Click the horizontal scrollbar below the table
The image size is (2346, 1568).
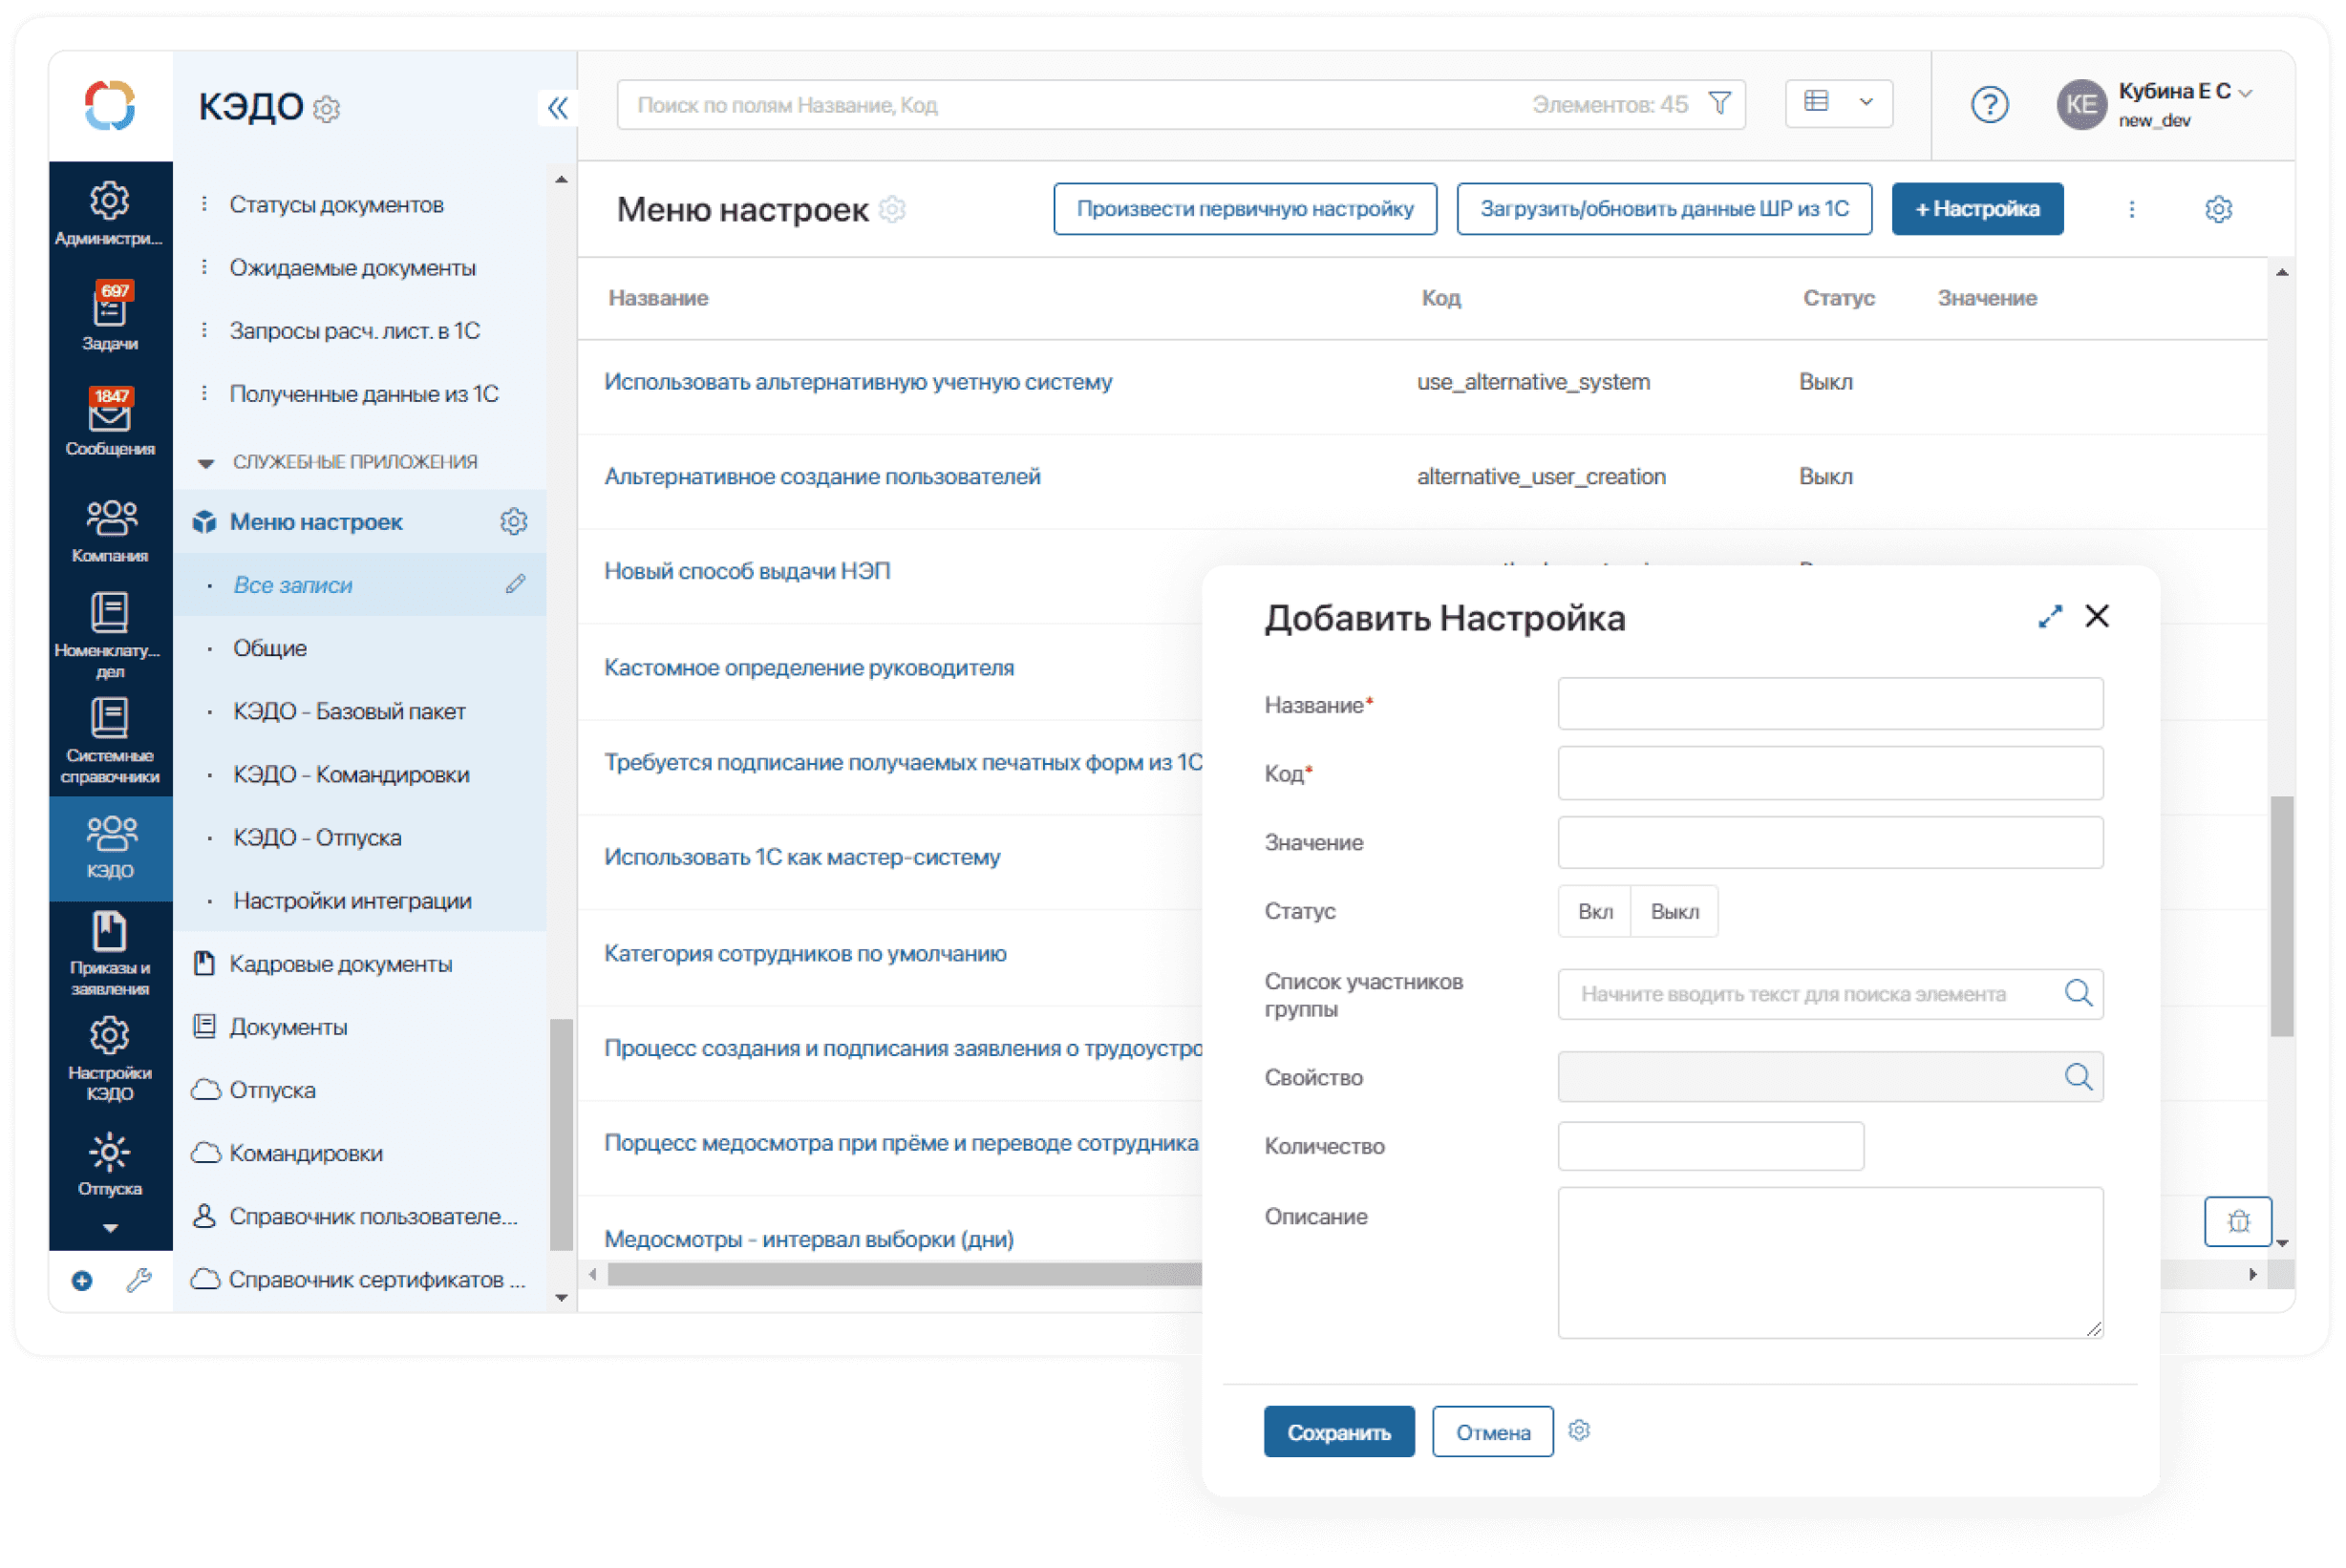[x=900, y=1274]
